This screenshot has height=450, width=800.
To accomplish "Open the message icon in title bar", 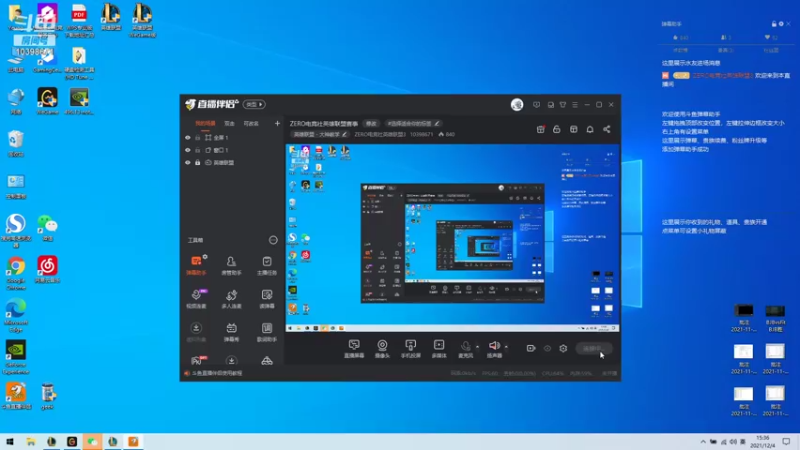I will pyautogui.click(x=536, y=105).
